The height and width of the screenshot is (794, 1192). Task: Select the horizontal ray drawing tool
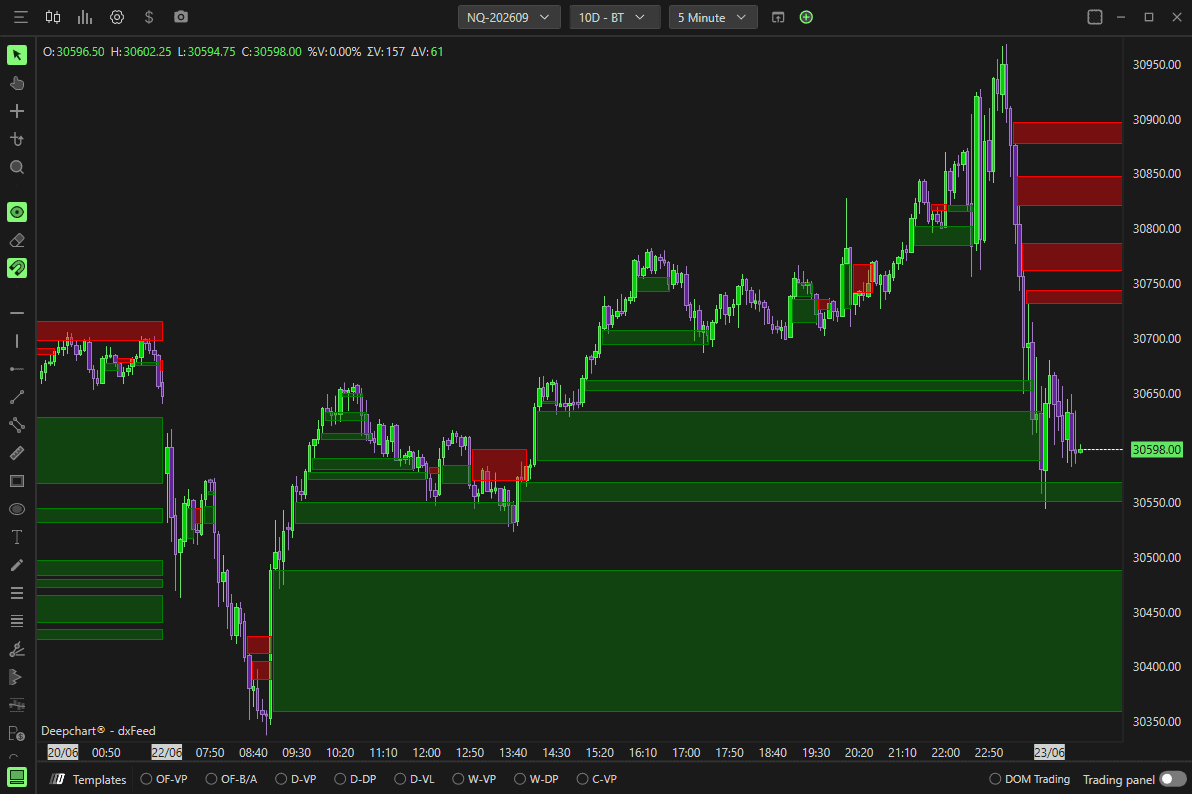[17, 369]
